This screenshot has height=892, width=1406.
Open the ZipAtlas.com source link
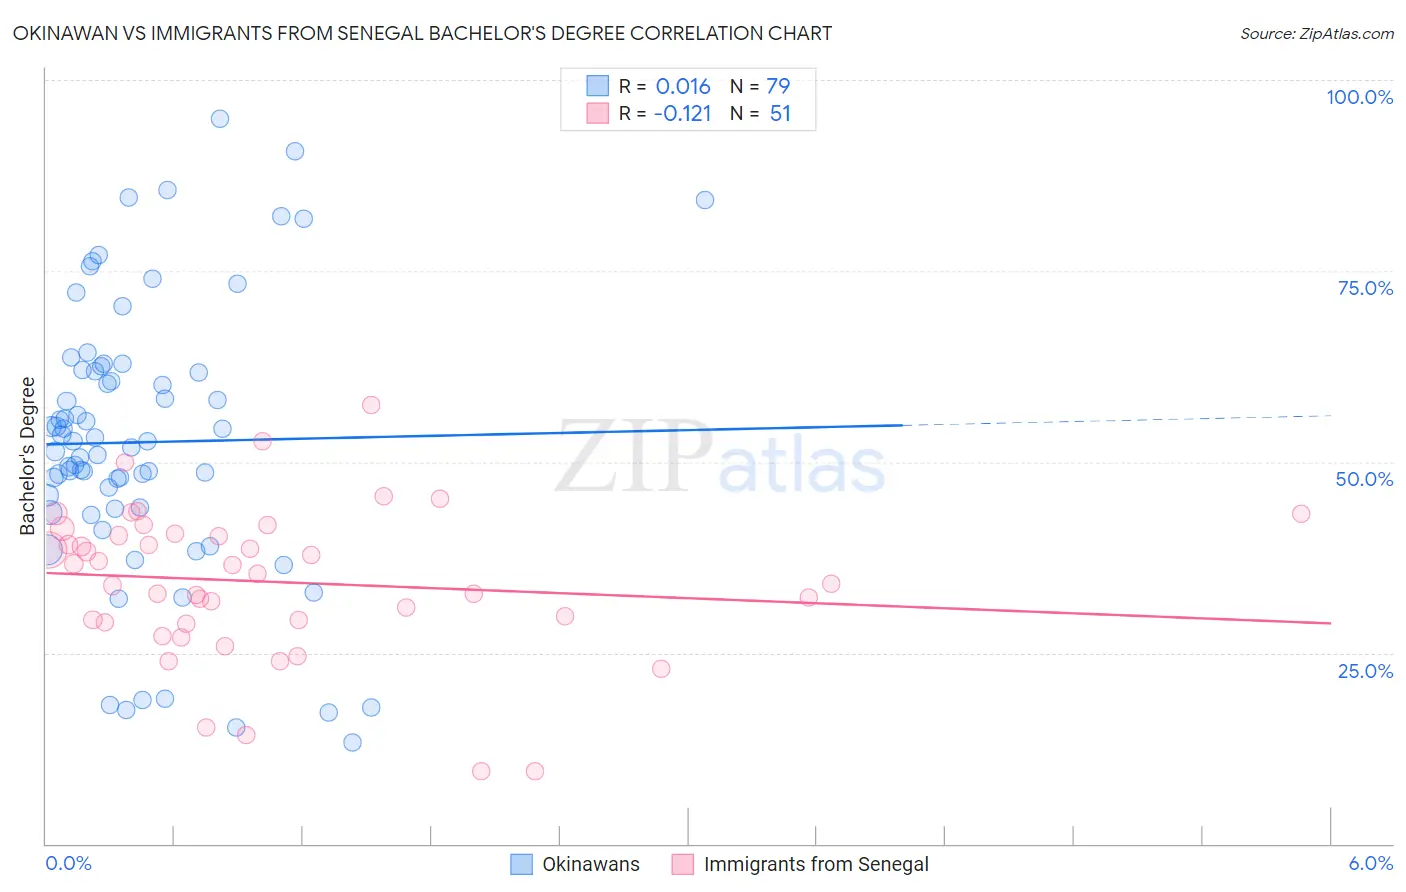tap(1317, 34)
